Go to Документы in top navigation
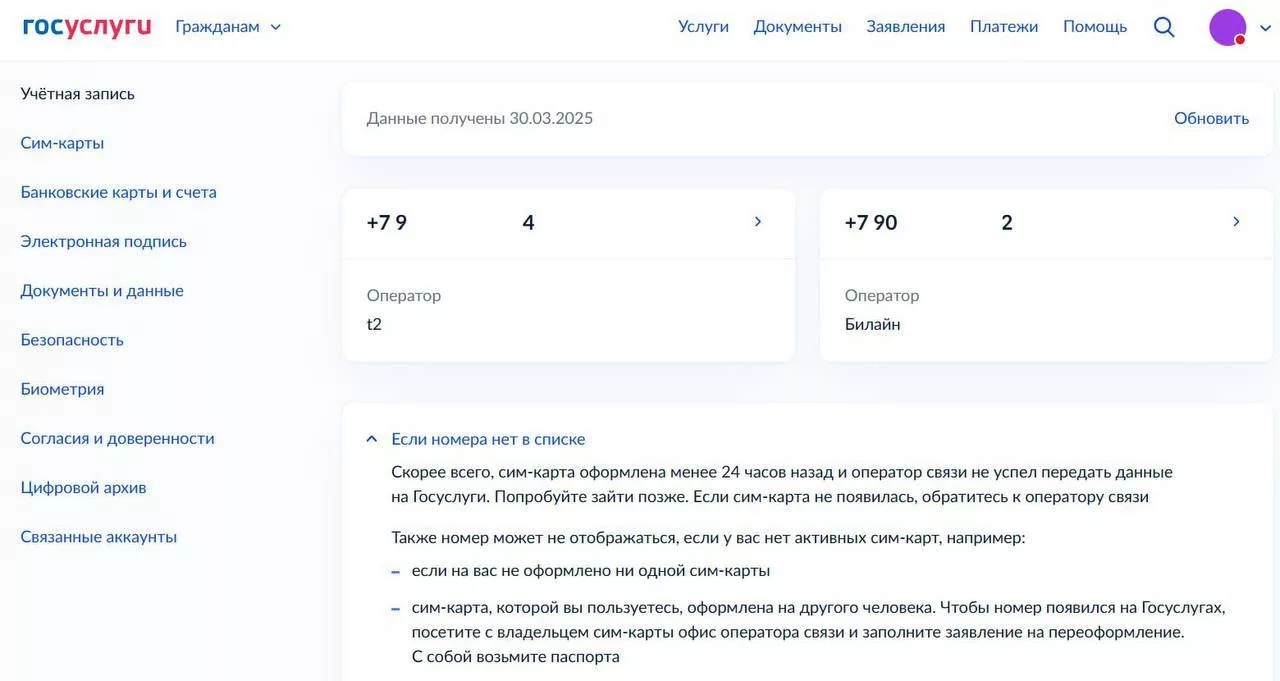Screen dimensions: 1280x681 [x=797, y=27]
